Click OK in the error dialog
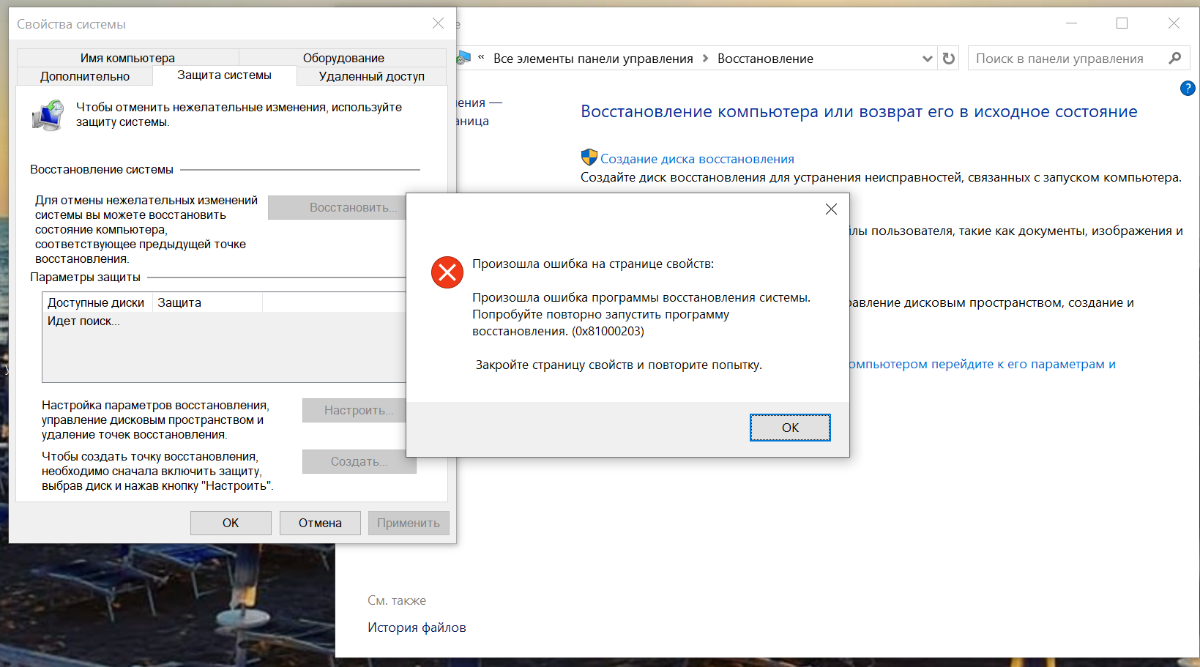This screenshot has height=667, width=1200. (x=790, y=427)
